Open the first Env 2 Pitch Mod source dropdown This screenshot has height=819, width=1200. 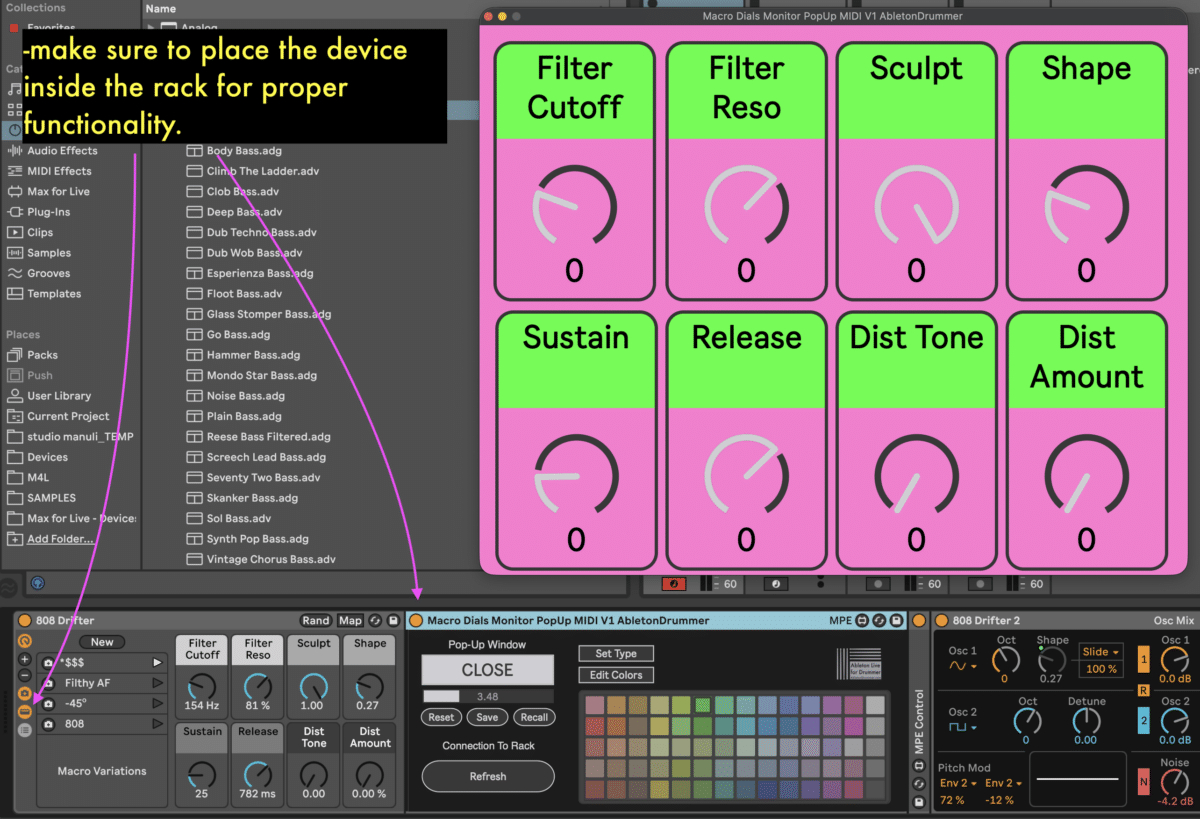[958, 783]
